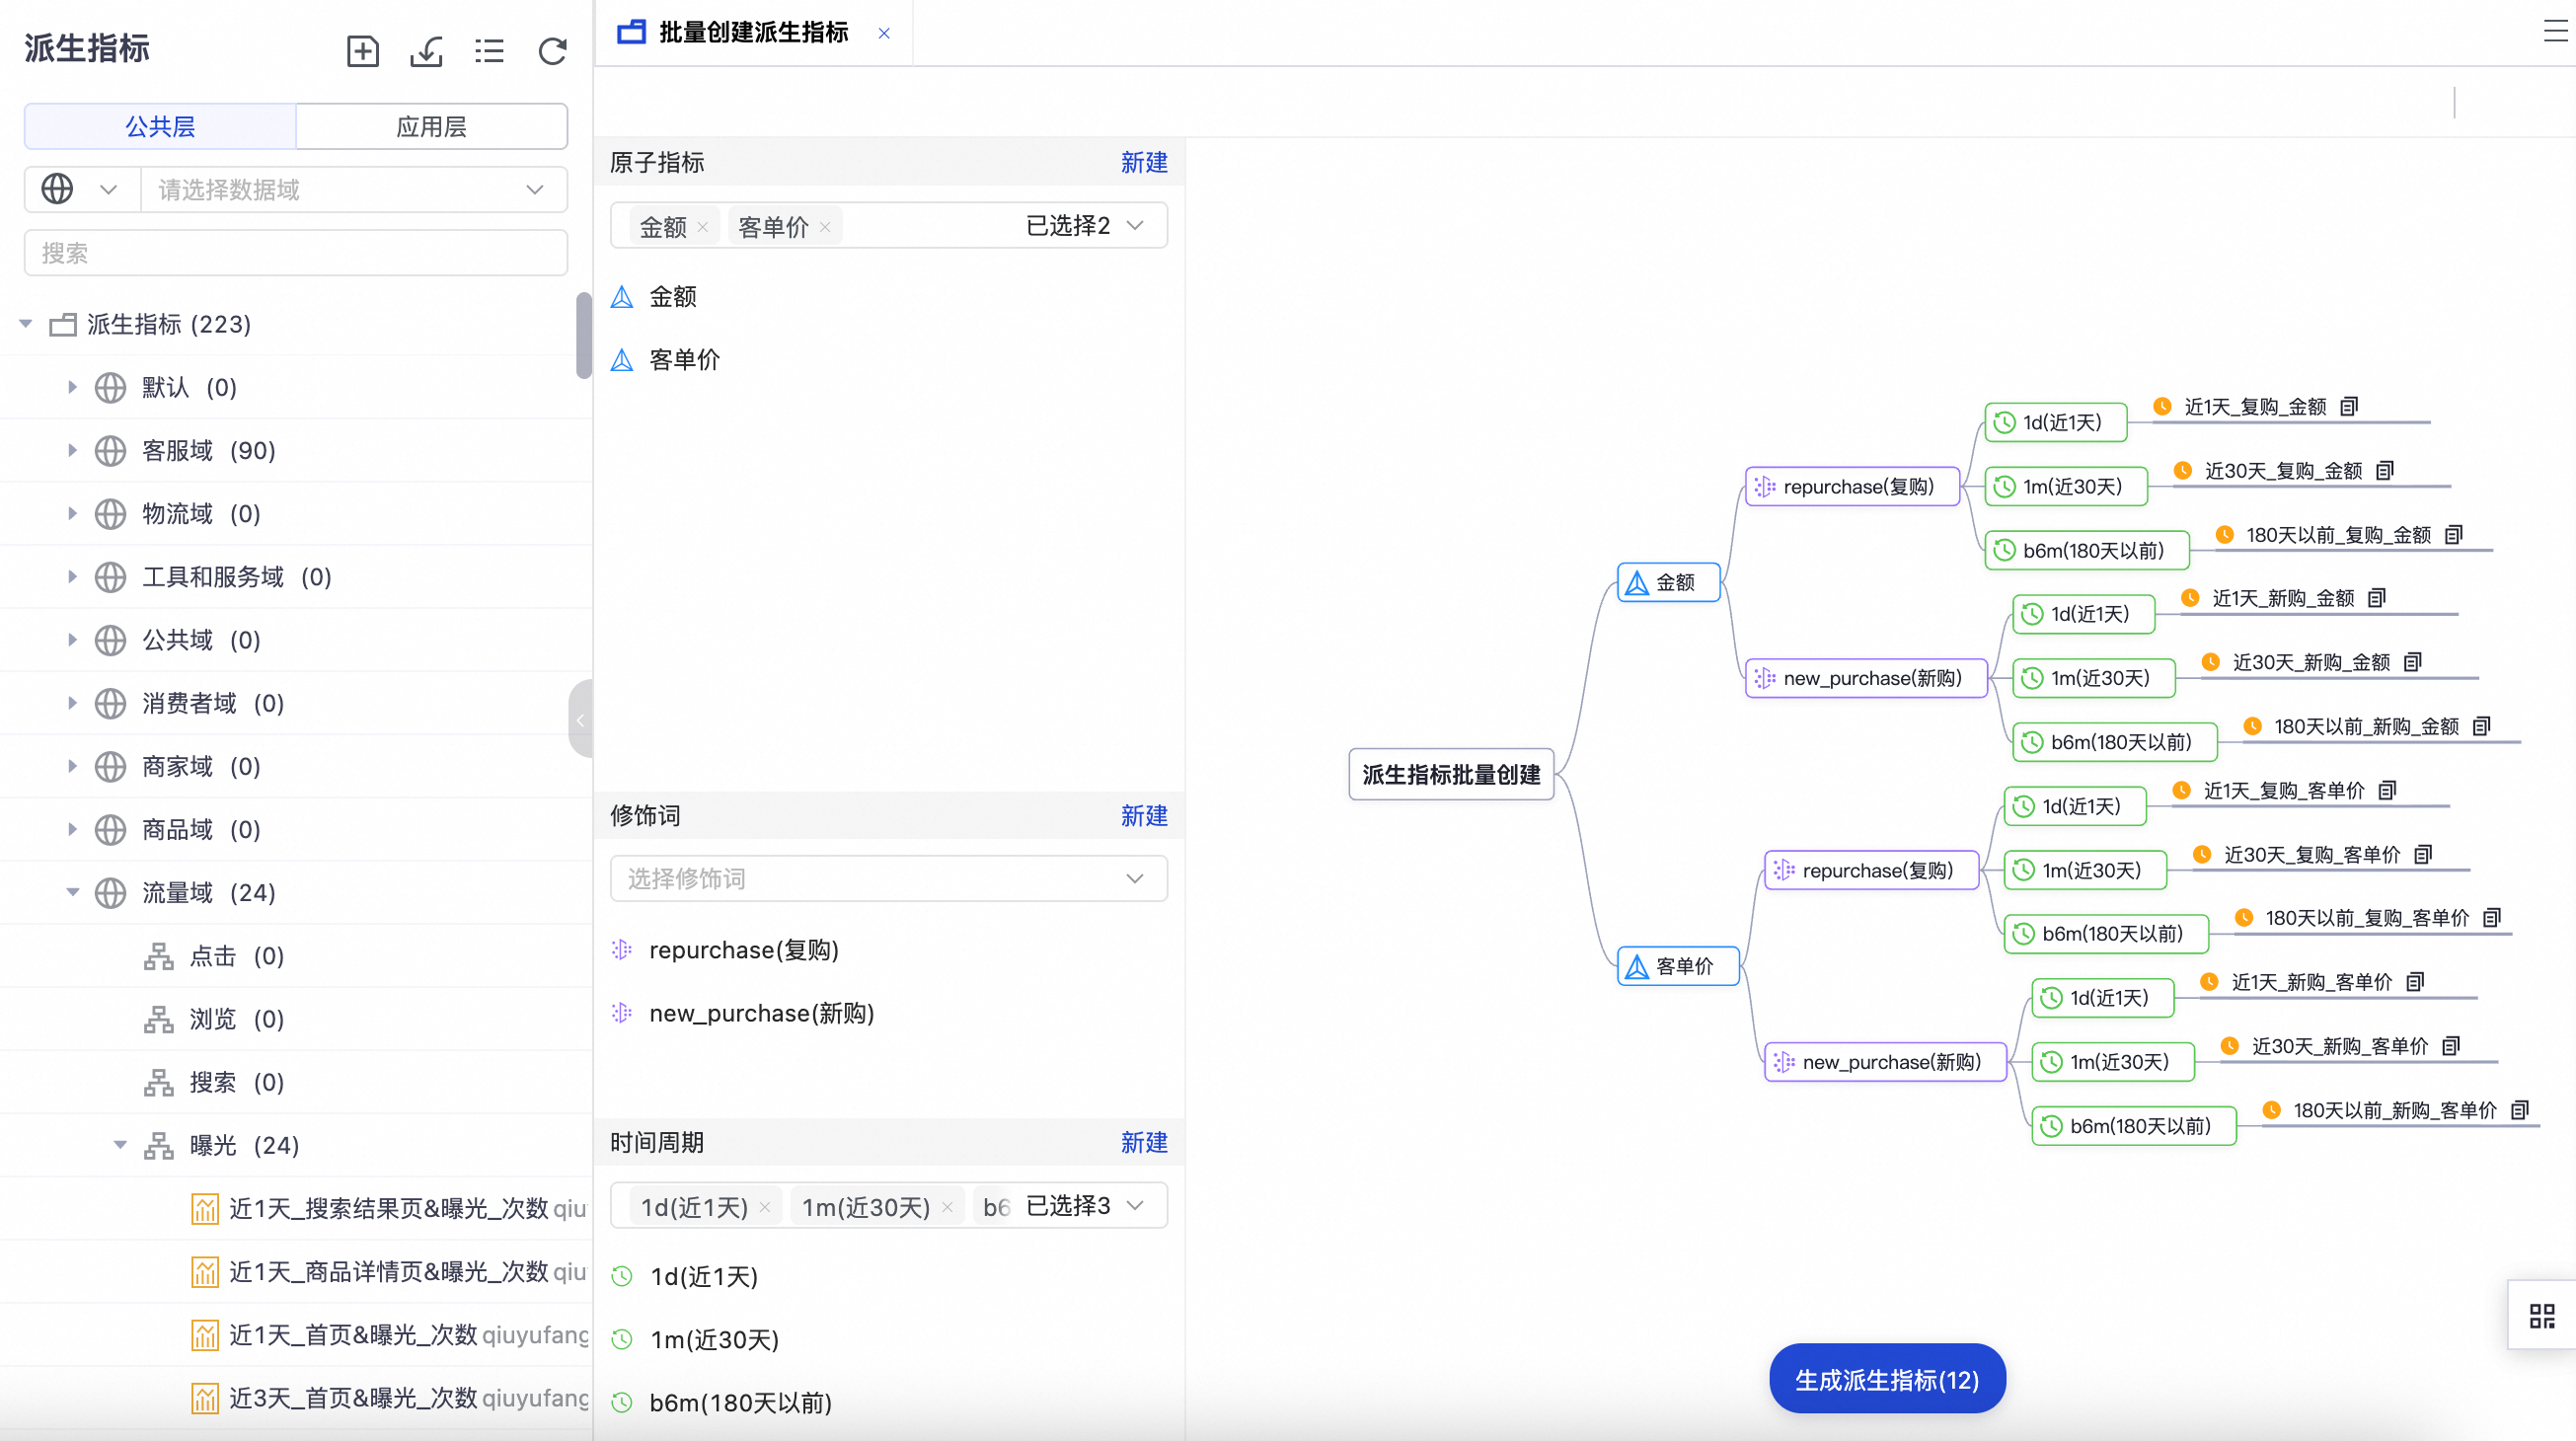
Task: Open the 选择修饰词 modifier dropdown
Action: [x=888, y=878]
